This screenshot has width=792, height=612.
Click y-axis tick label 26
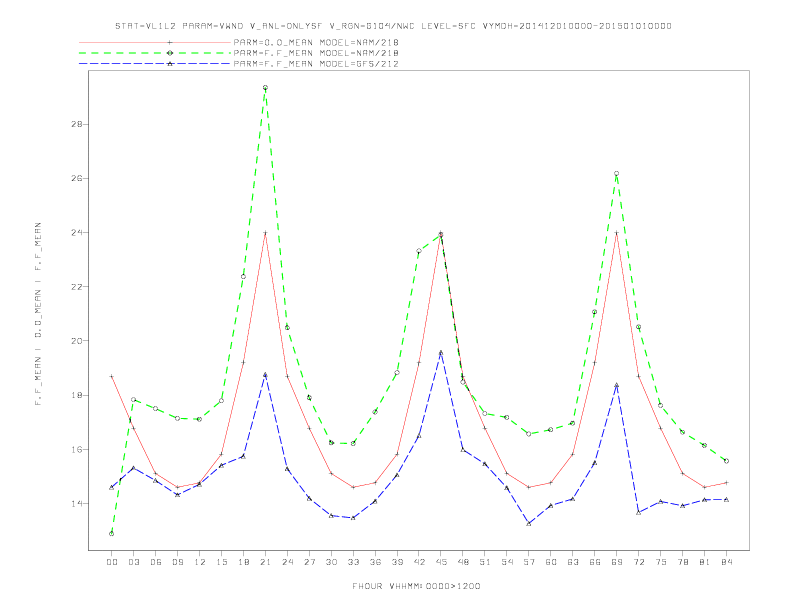coord(76,178)
